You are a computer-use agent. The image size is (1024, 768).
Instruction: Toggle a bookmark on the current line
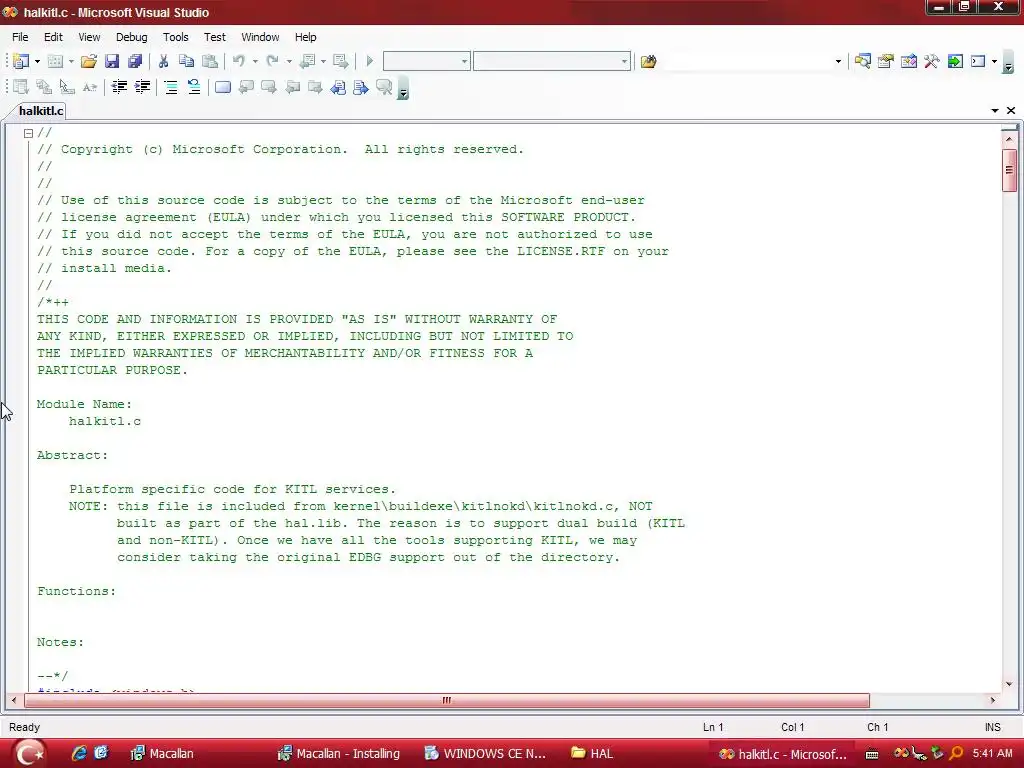223,87
